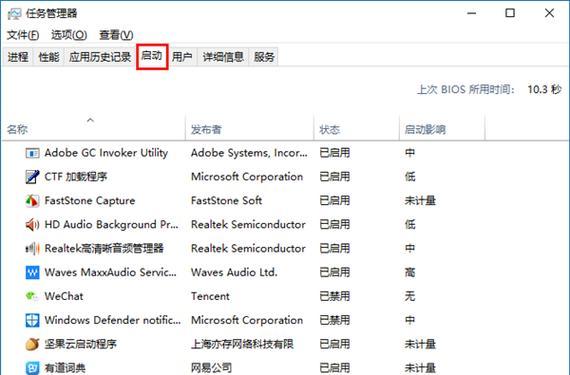Viewport: 570px width, 375px height.
Task: Open the 选项(O) menu
Action: pos(69,35)
